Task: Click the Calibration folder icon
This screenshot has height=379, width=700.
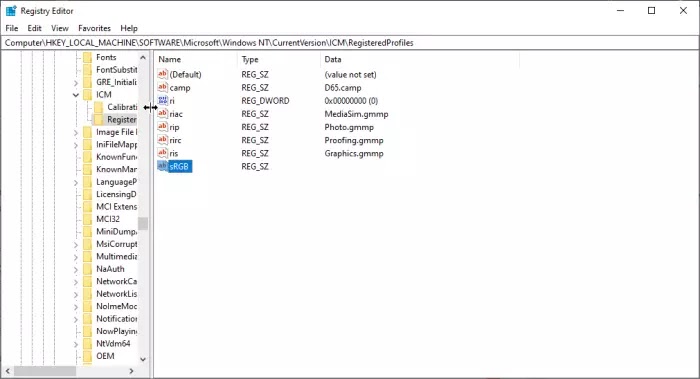Action: click(99, 107)
